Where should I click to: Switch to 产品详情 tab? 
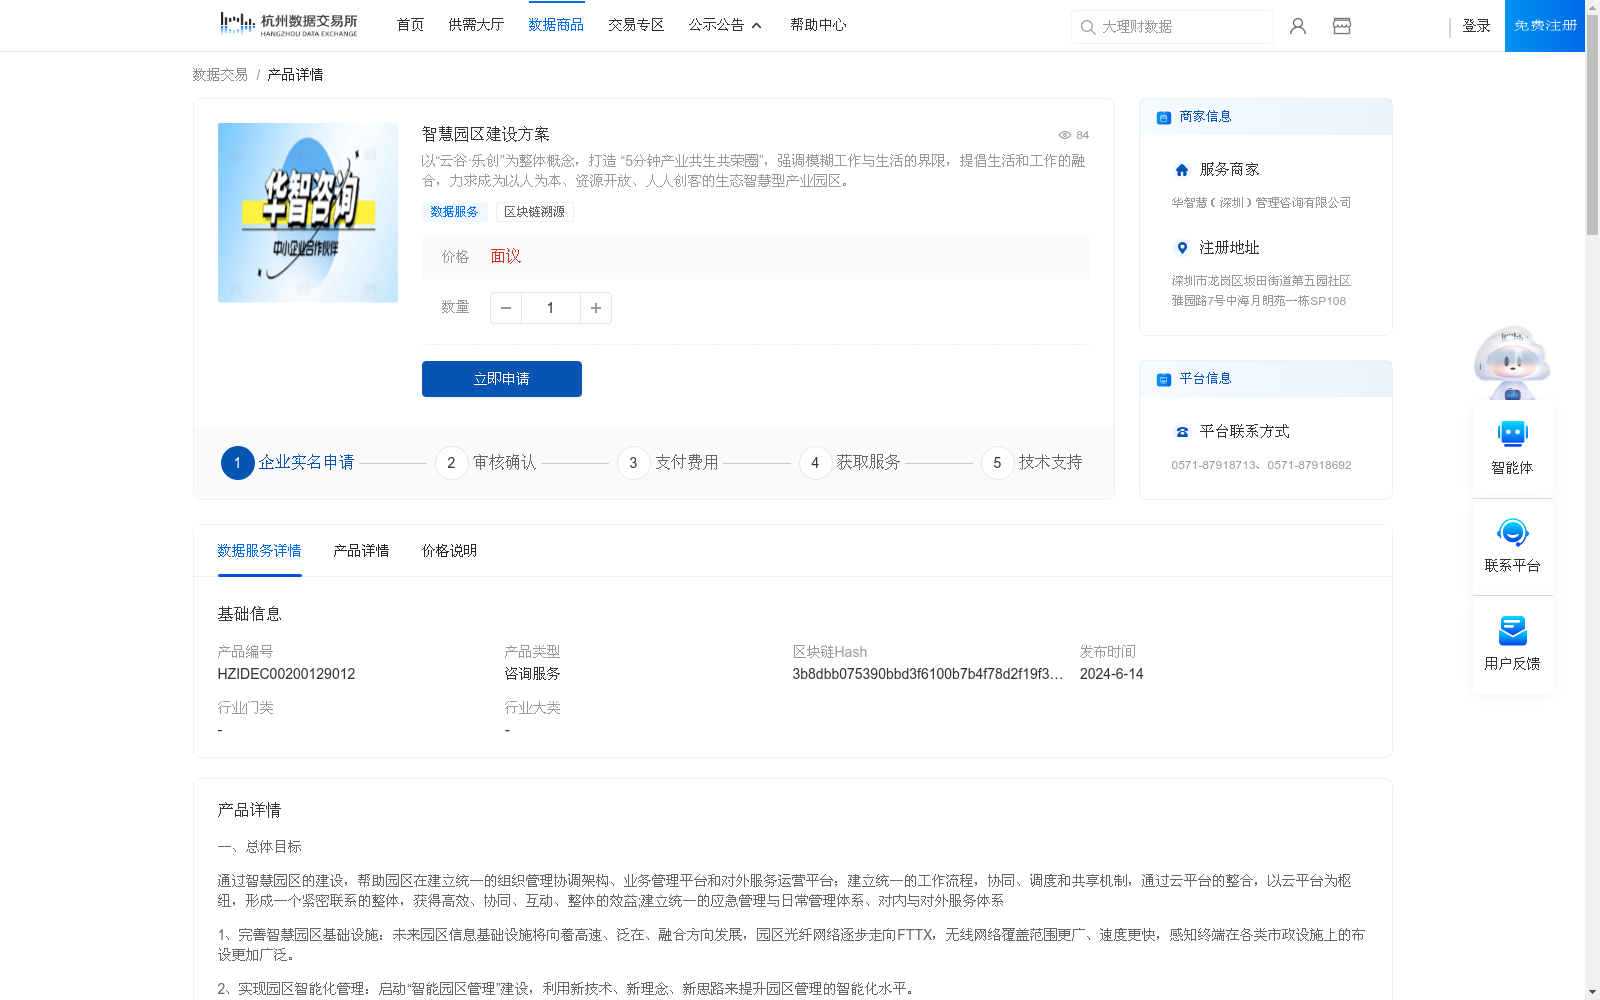tap(361, 551)
